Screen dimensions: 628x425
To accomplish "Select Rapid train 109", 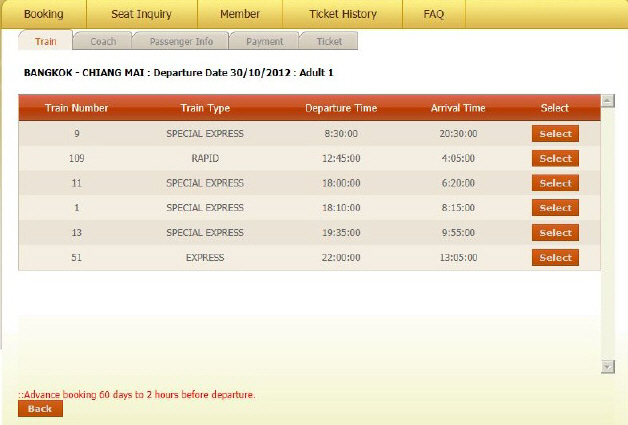I will 555,159.
